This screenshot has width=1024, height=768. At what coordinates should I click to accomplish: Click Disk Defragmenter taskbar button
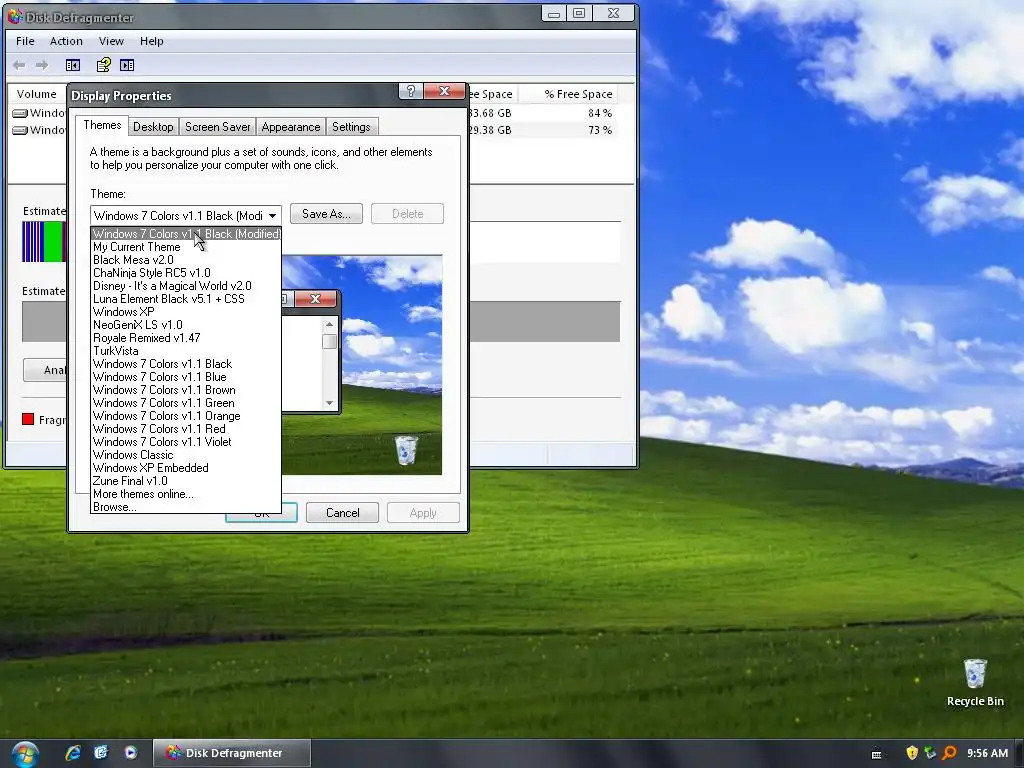(x=232, y=753)
